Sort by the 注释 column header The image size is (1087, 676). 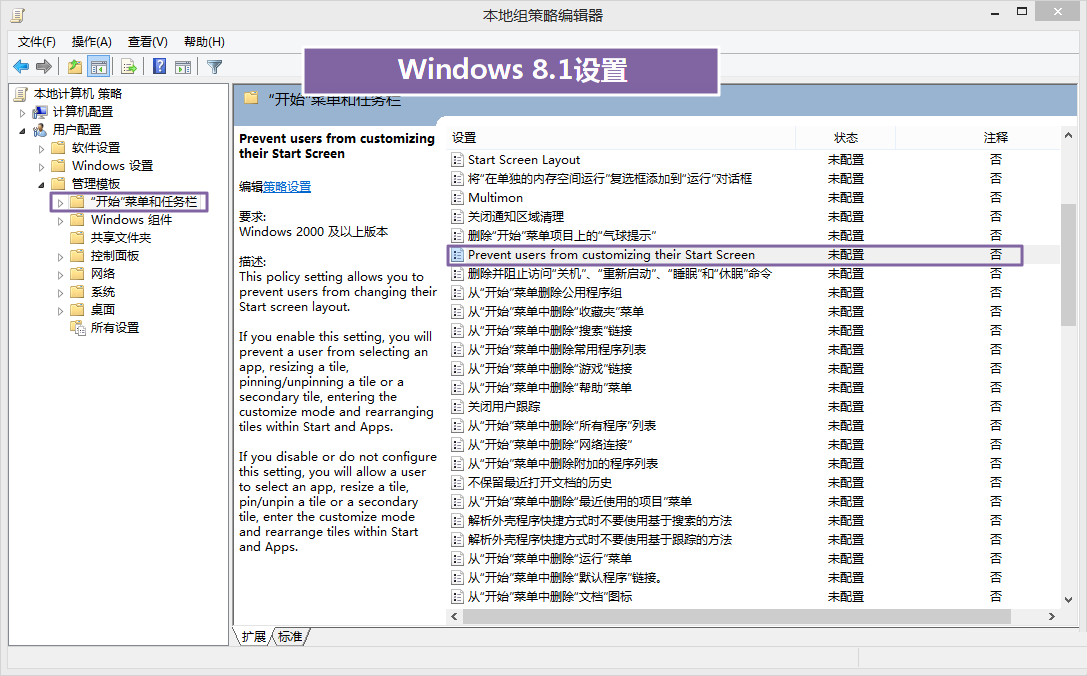pyautogui.click(x=995, y=137)
